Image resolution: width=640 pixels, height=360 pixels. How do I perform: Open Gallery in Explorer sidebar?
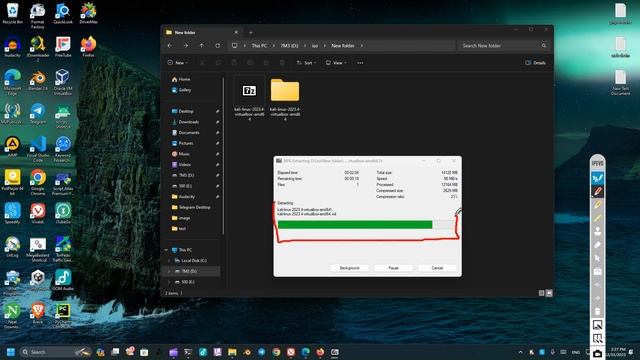pos(182,90)
